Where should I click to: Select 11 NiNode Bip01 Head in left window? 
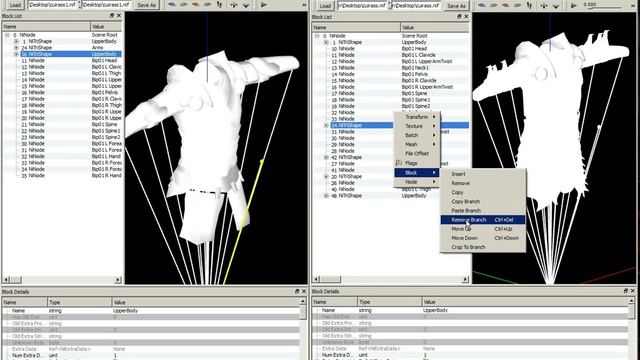pos(62,60)
